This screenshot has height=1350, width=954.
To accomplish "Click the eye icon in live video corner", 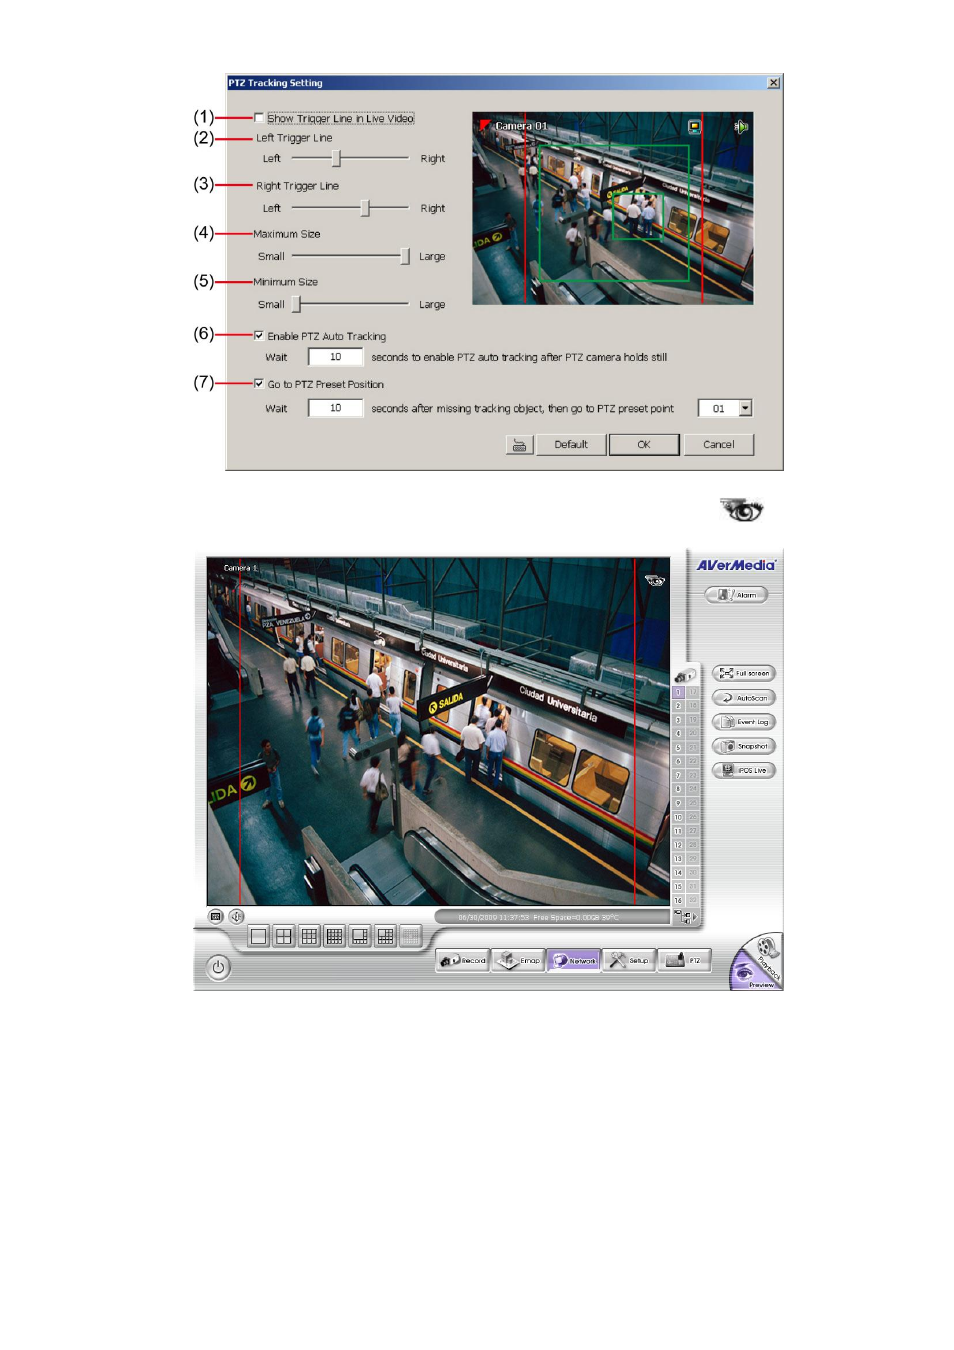I will coord(655,580).
